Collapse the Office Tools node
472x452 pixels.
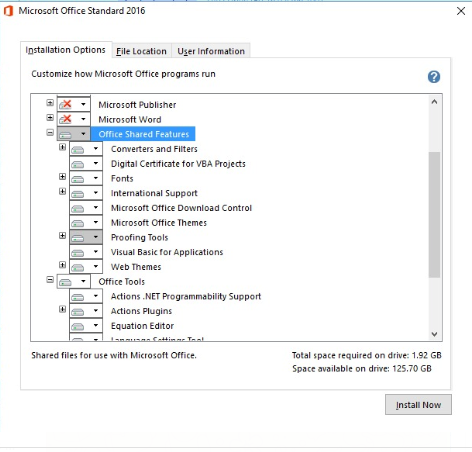(50, 280)
